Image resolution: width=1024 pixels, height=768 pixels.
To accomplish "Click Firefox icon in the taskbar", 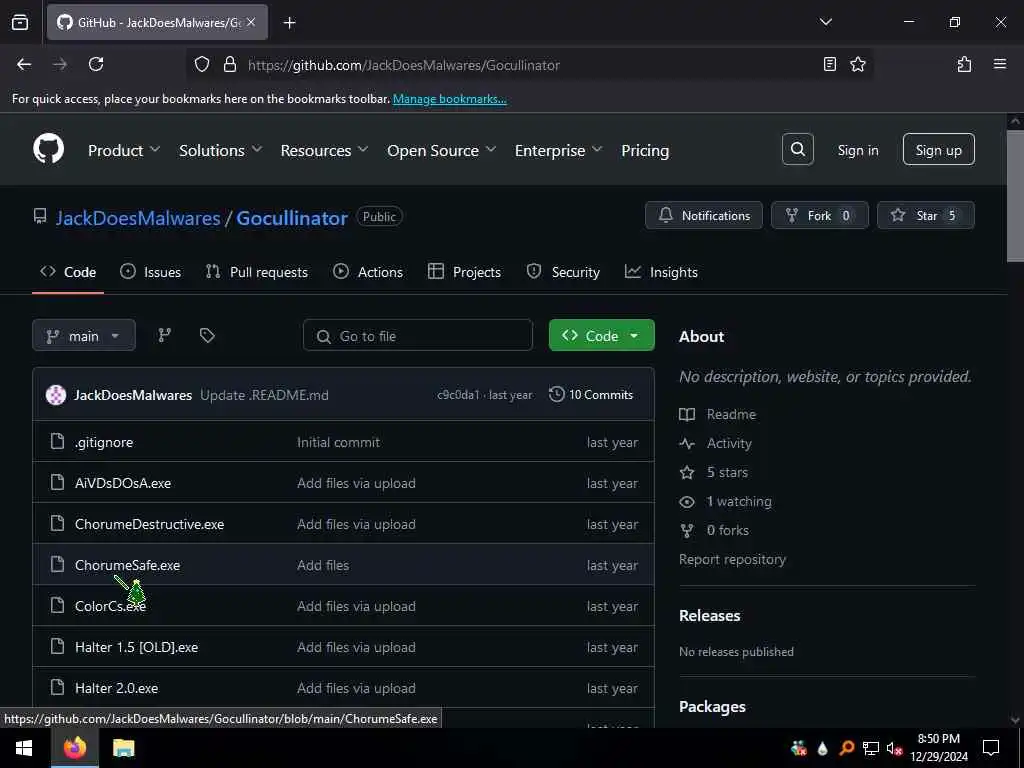I will (x=74, y=748).
